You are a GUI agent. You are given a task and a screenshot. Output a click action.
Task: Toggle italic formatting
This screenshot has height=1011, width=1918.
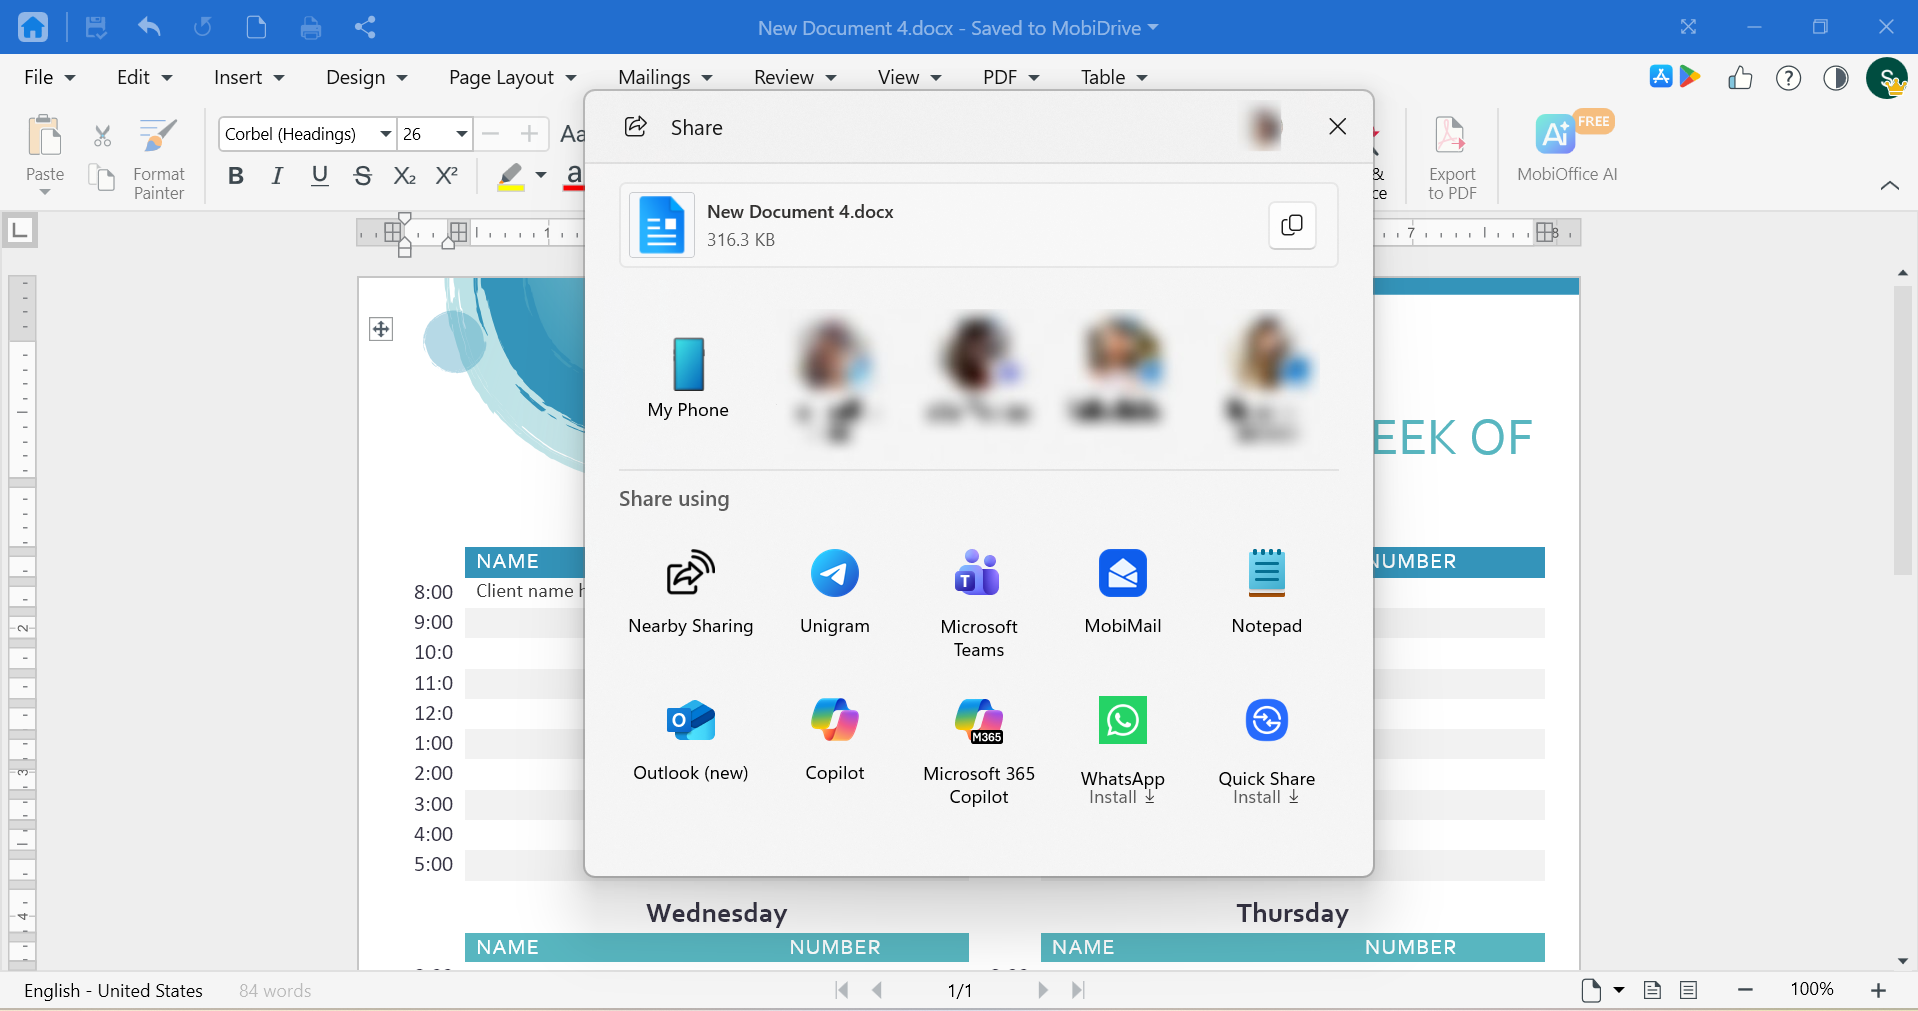pos(277,176)
